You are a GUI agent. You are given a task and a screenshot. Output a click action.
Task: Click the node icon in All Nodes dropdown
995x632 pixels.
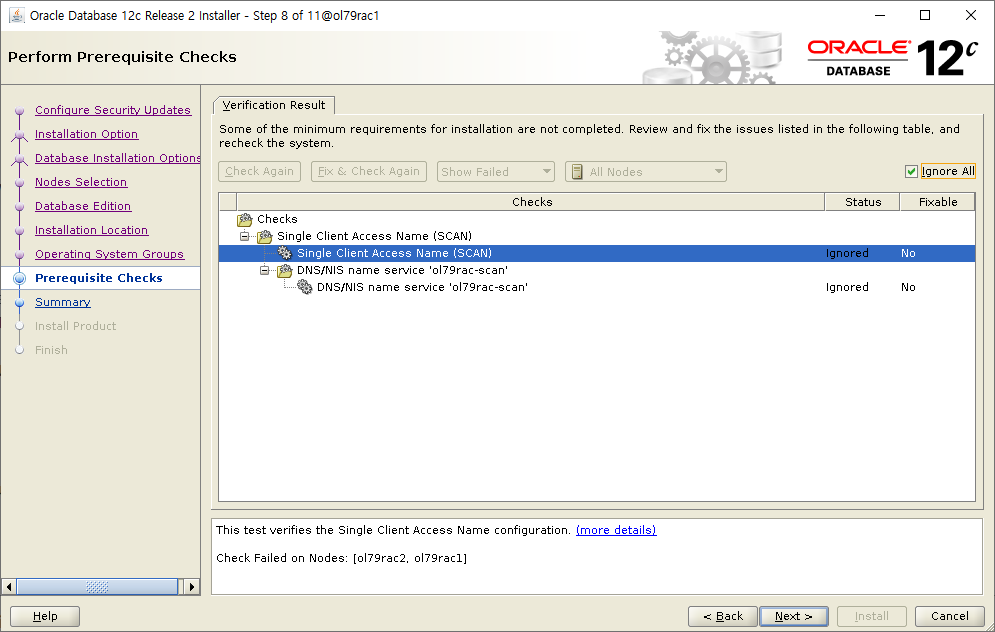coord(577,172)
